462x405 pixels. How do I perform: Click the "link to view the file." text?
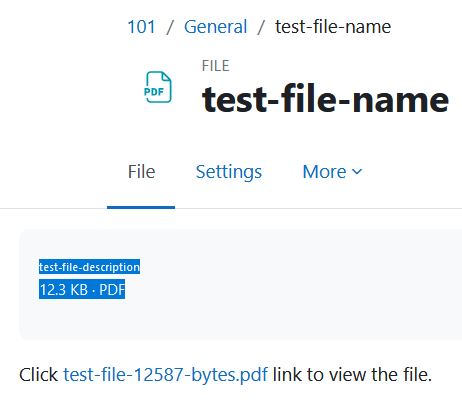tap(352, 375)
